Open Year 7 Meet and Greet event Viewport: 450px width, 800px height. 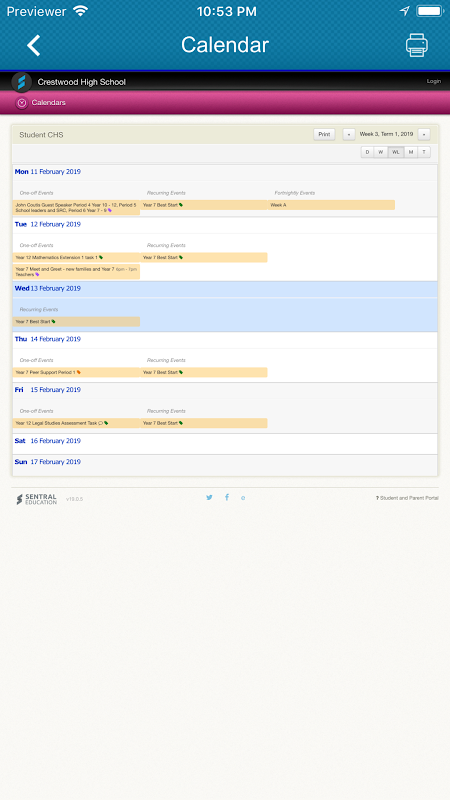[x=76, y=272]
